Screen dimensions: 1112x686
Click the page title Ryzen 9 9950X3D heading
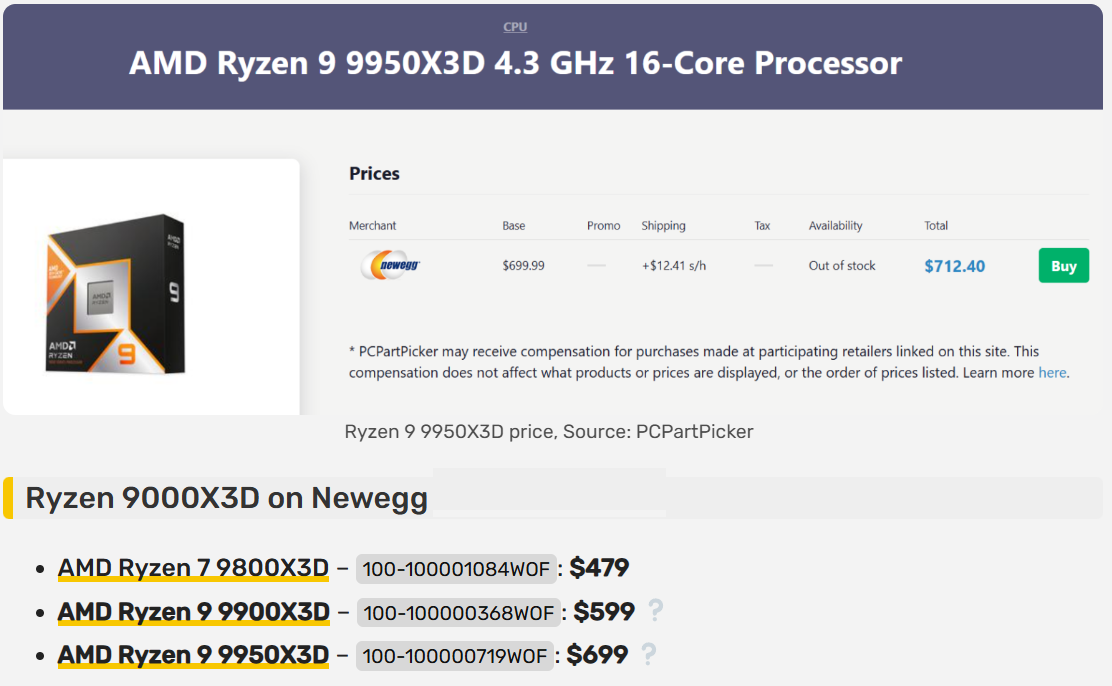515,64
